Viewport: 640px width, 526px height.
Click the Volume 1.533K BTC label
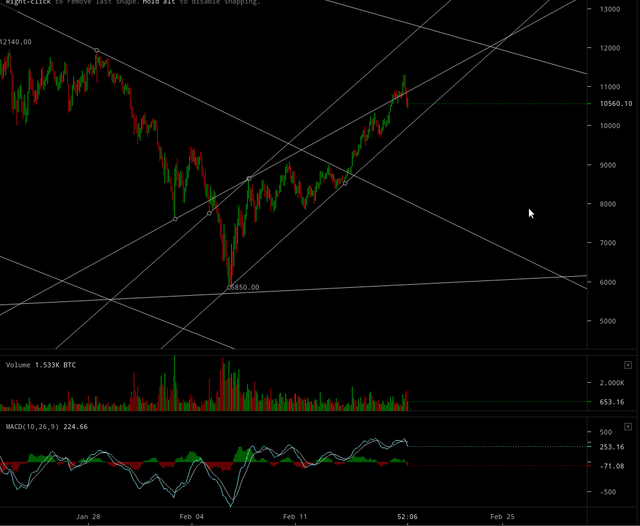pyautogui.click(x=41, y=365)
